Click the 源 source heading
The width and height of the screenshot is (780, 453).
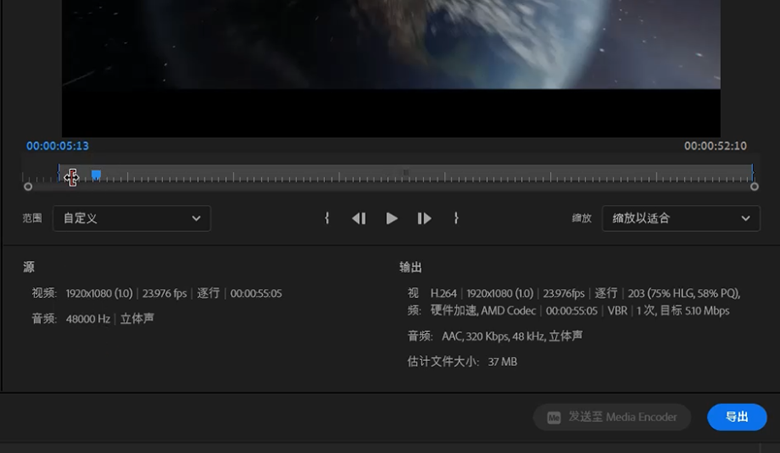29,267
